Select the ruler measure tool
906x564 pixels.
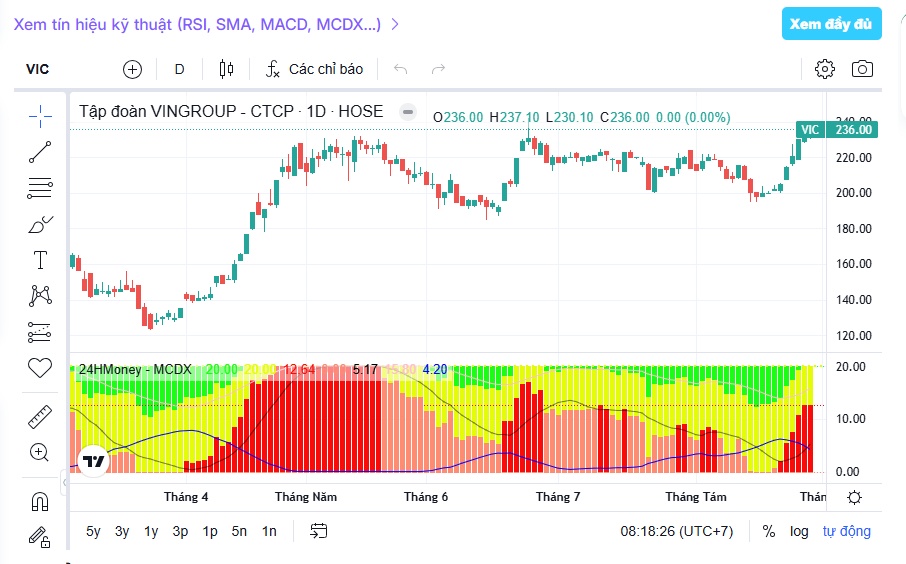tap(40, 417)
